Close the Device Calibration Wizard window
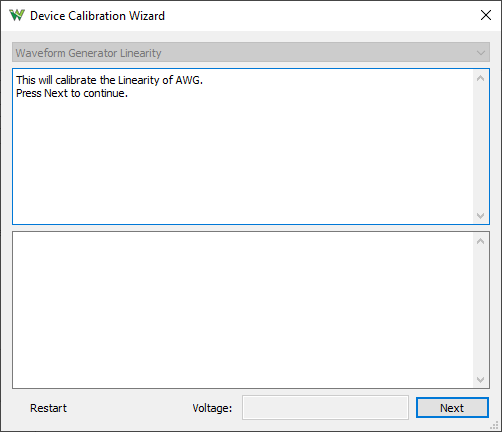This screenshot has height=432, width=502. pyautogui.click(x=486, y=15)
